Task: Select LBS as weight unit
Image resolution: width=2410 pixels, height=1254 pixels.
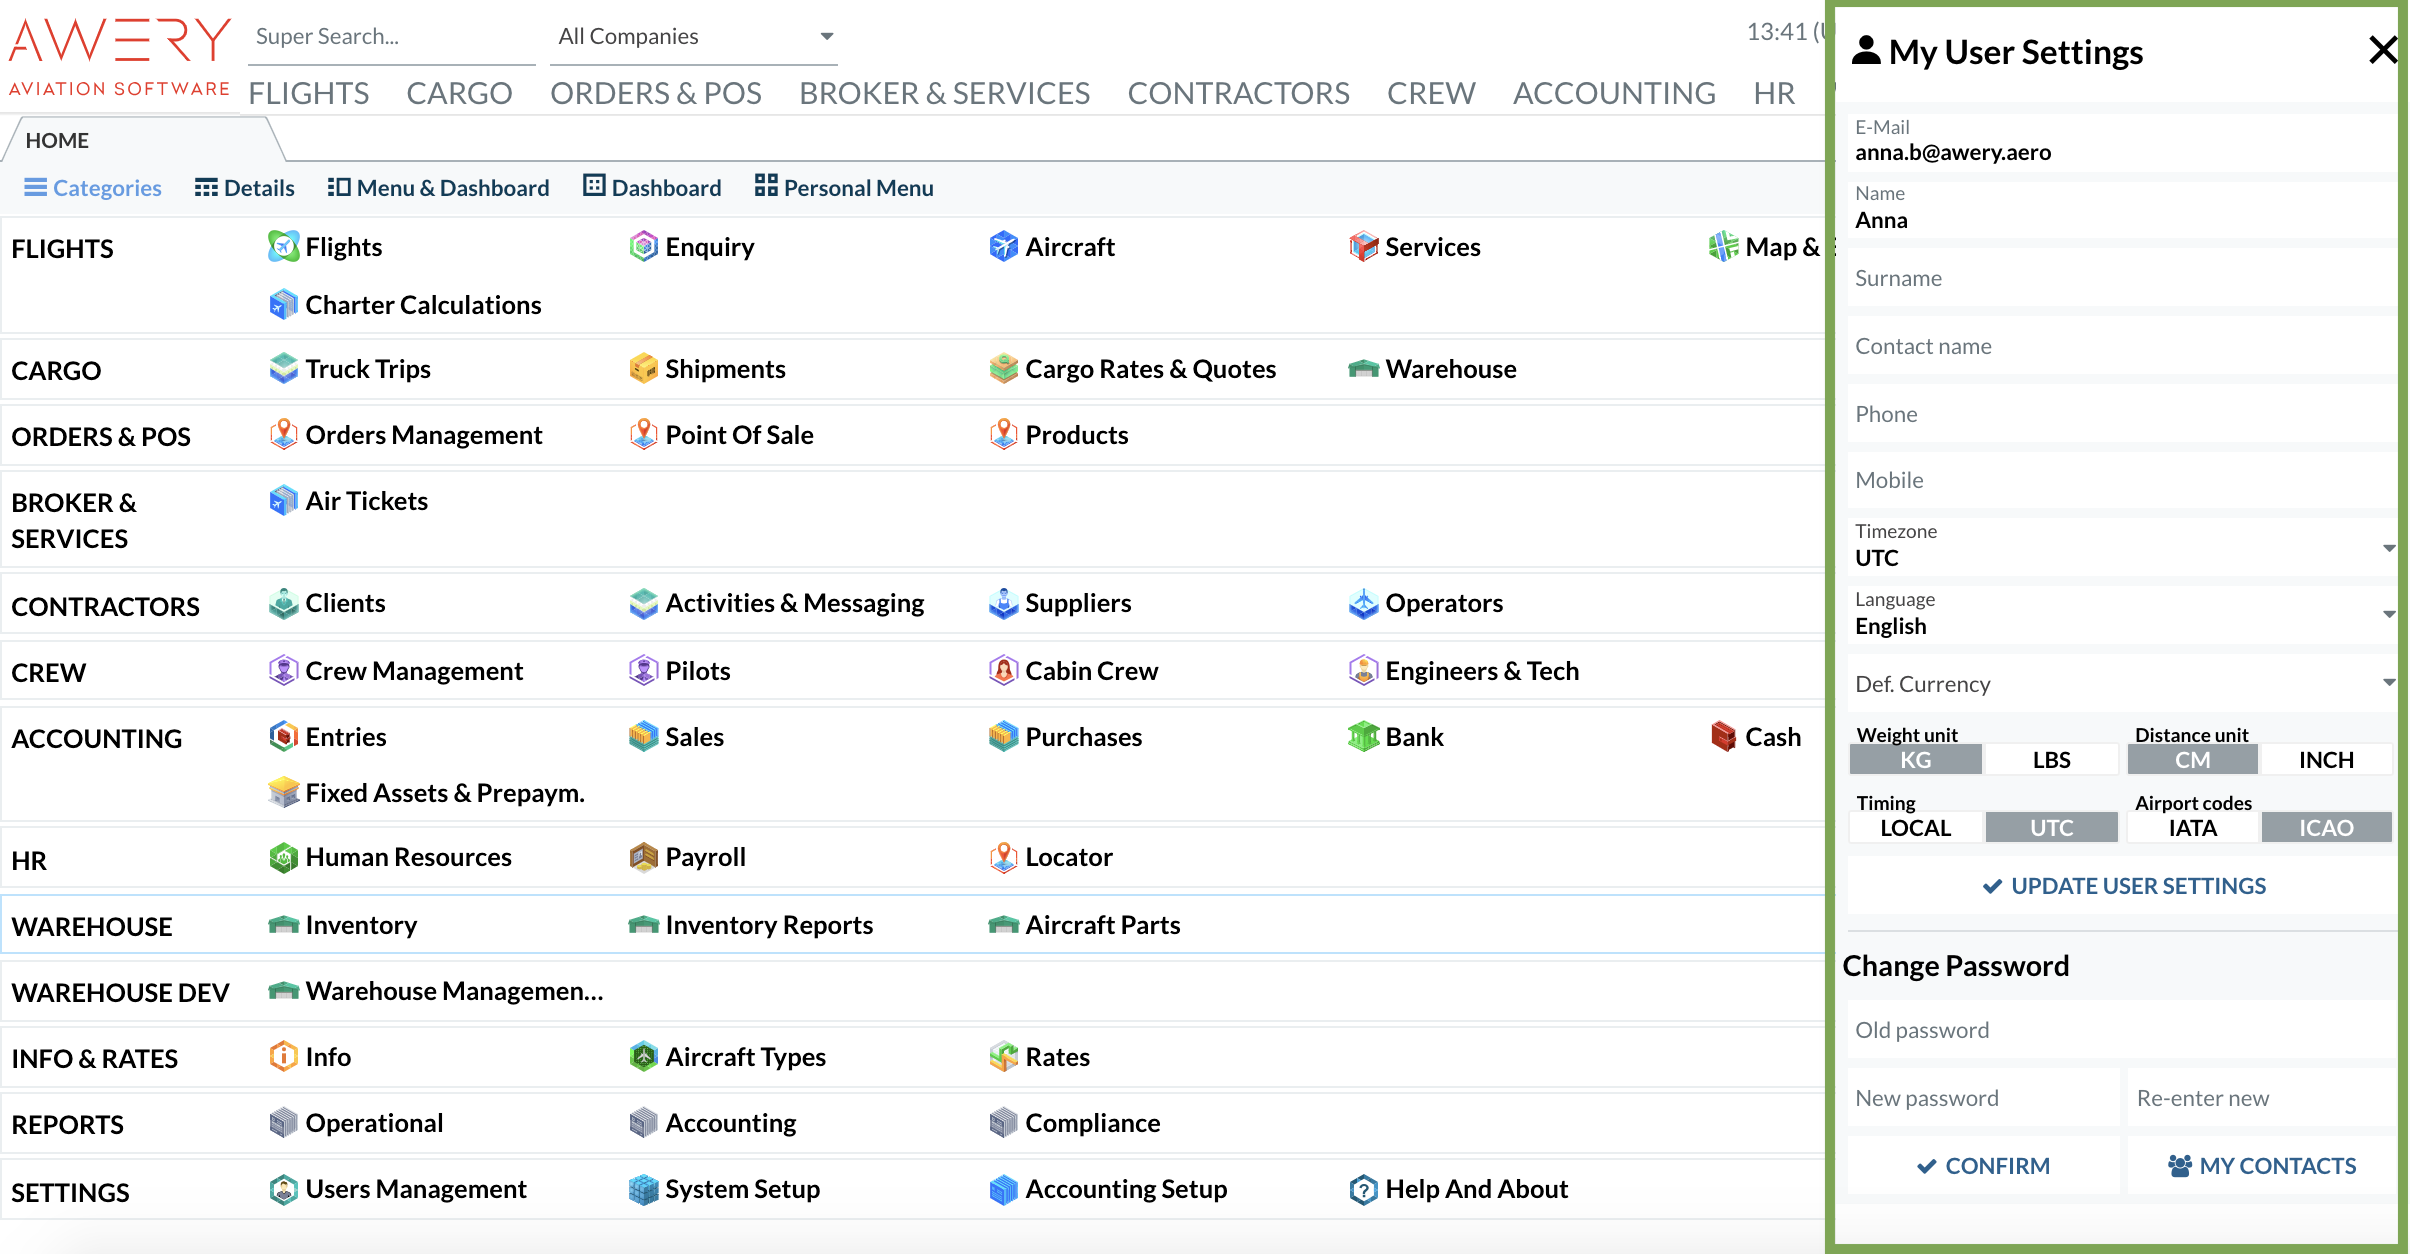Action: pos(2051,760)
